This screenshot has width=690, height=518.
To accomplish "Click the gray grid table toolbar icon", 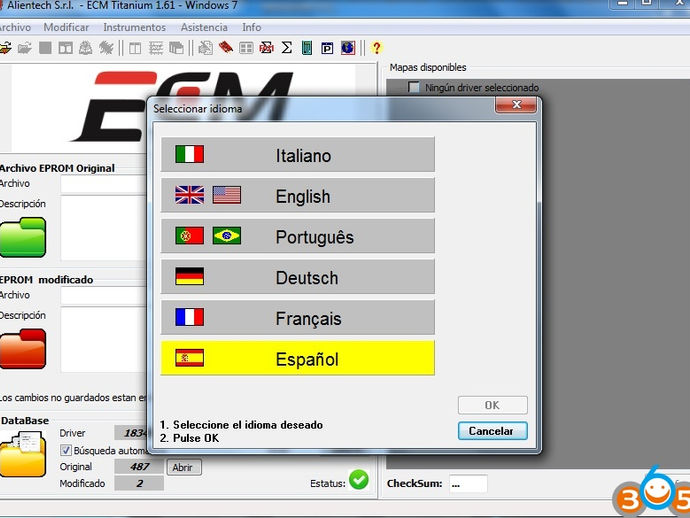I will coord(246,48).
